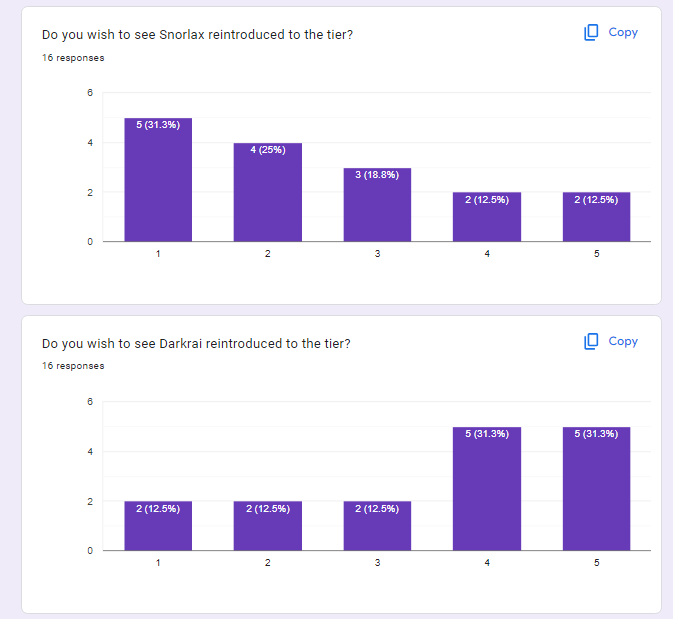Screen dimensions: 673x619
Task: Select the Snorlax bar for rating 4
Action: coord(487,217)
